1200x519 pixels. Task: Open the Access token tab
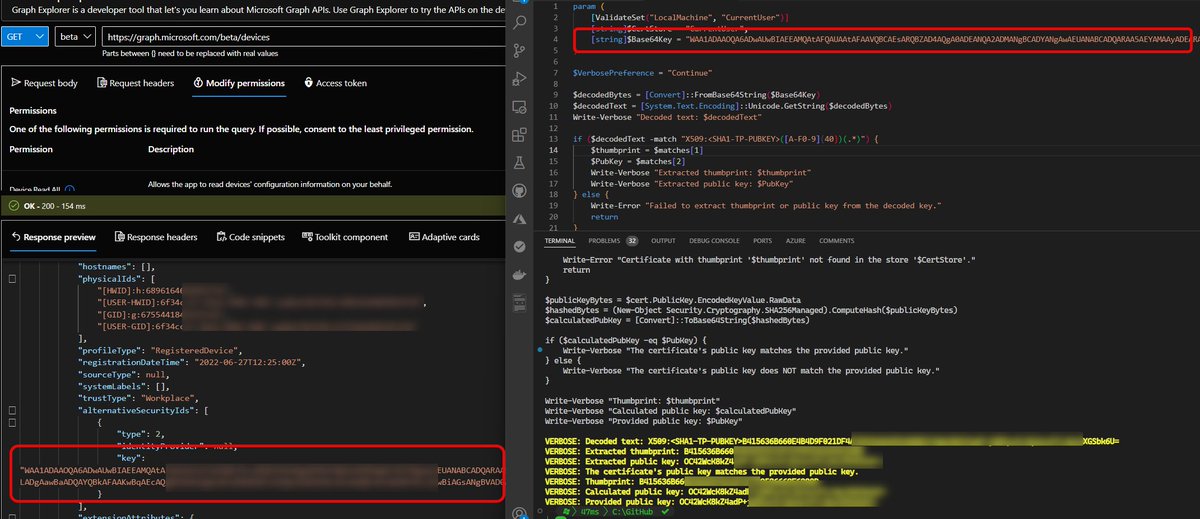pos(336,83)
